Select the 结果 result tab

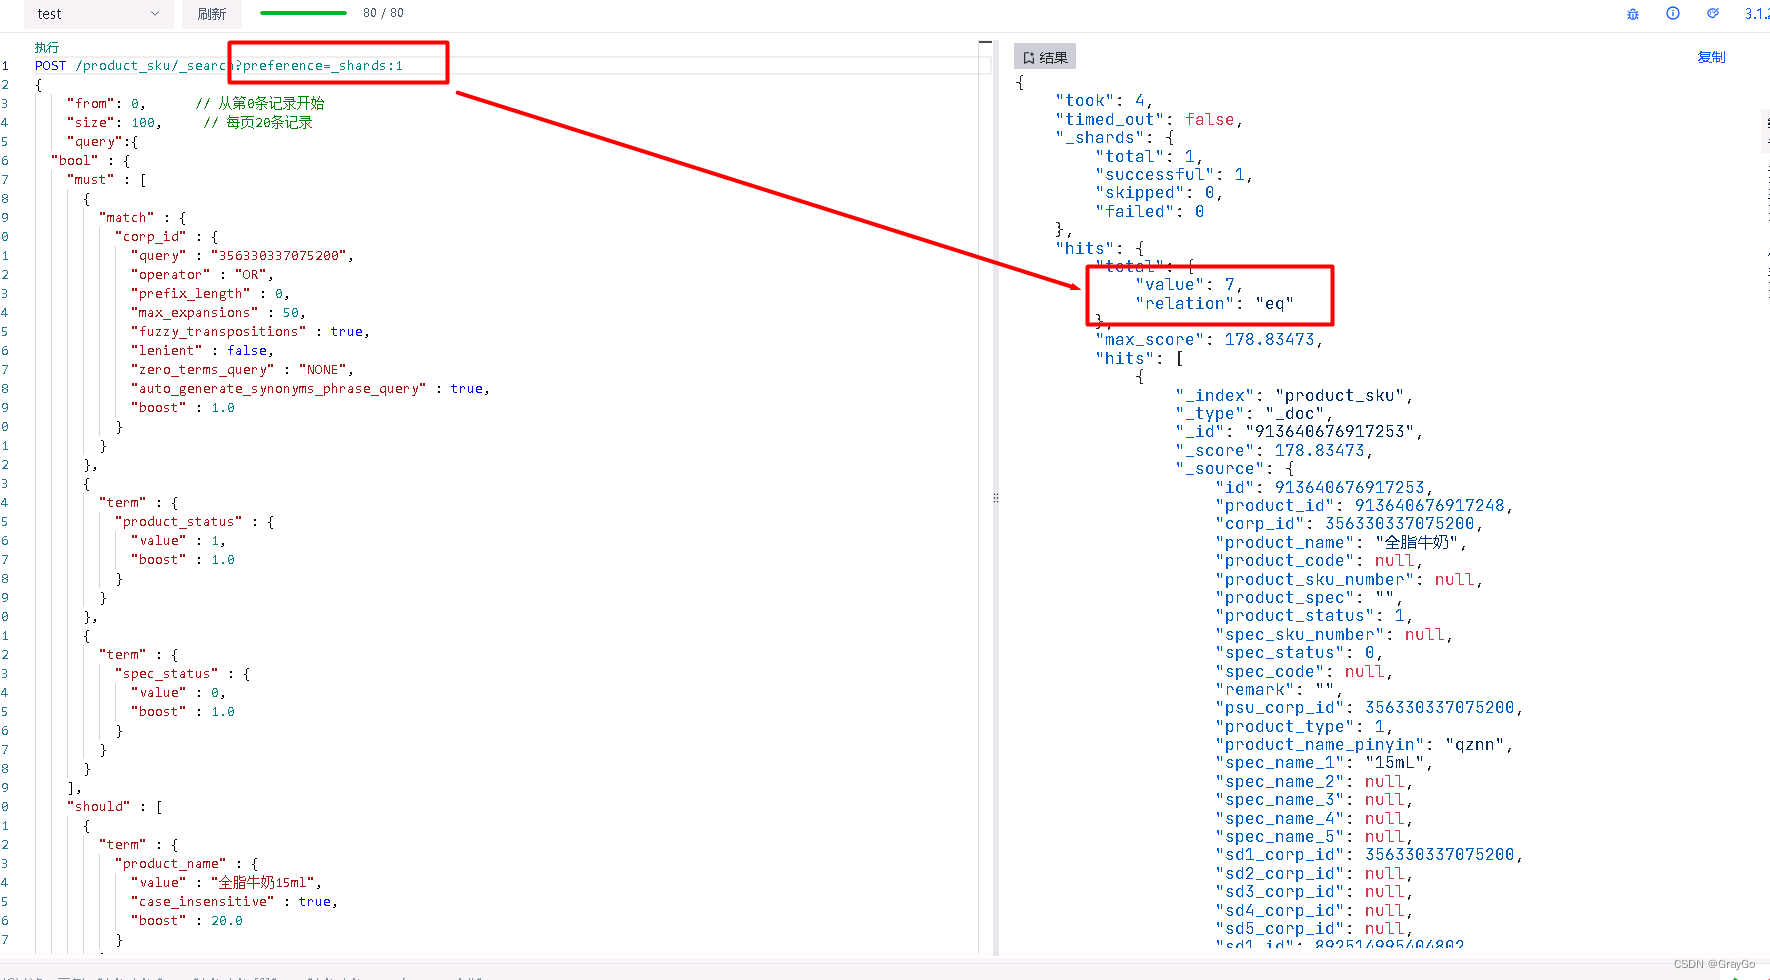coord(1045,57)
